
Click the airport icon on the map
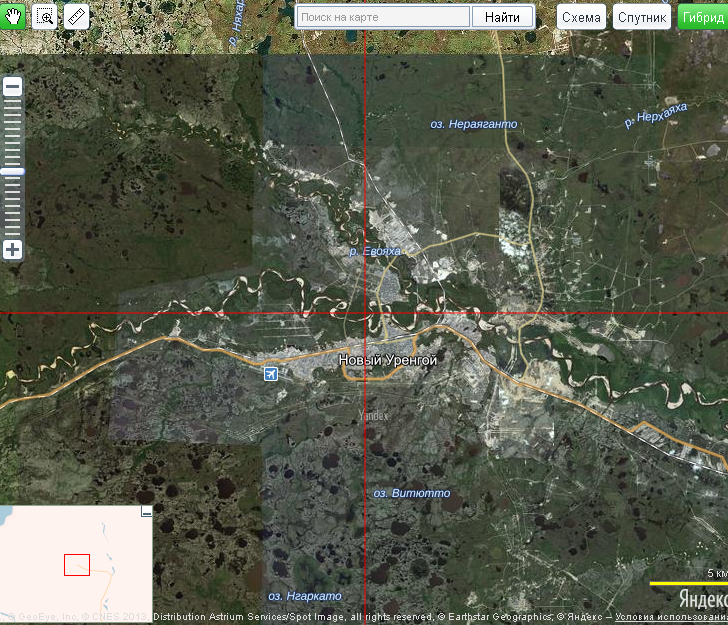point(270,374)
